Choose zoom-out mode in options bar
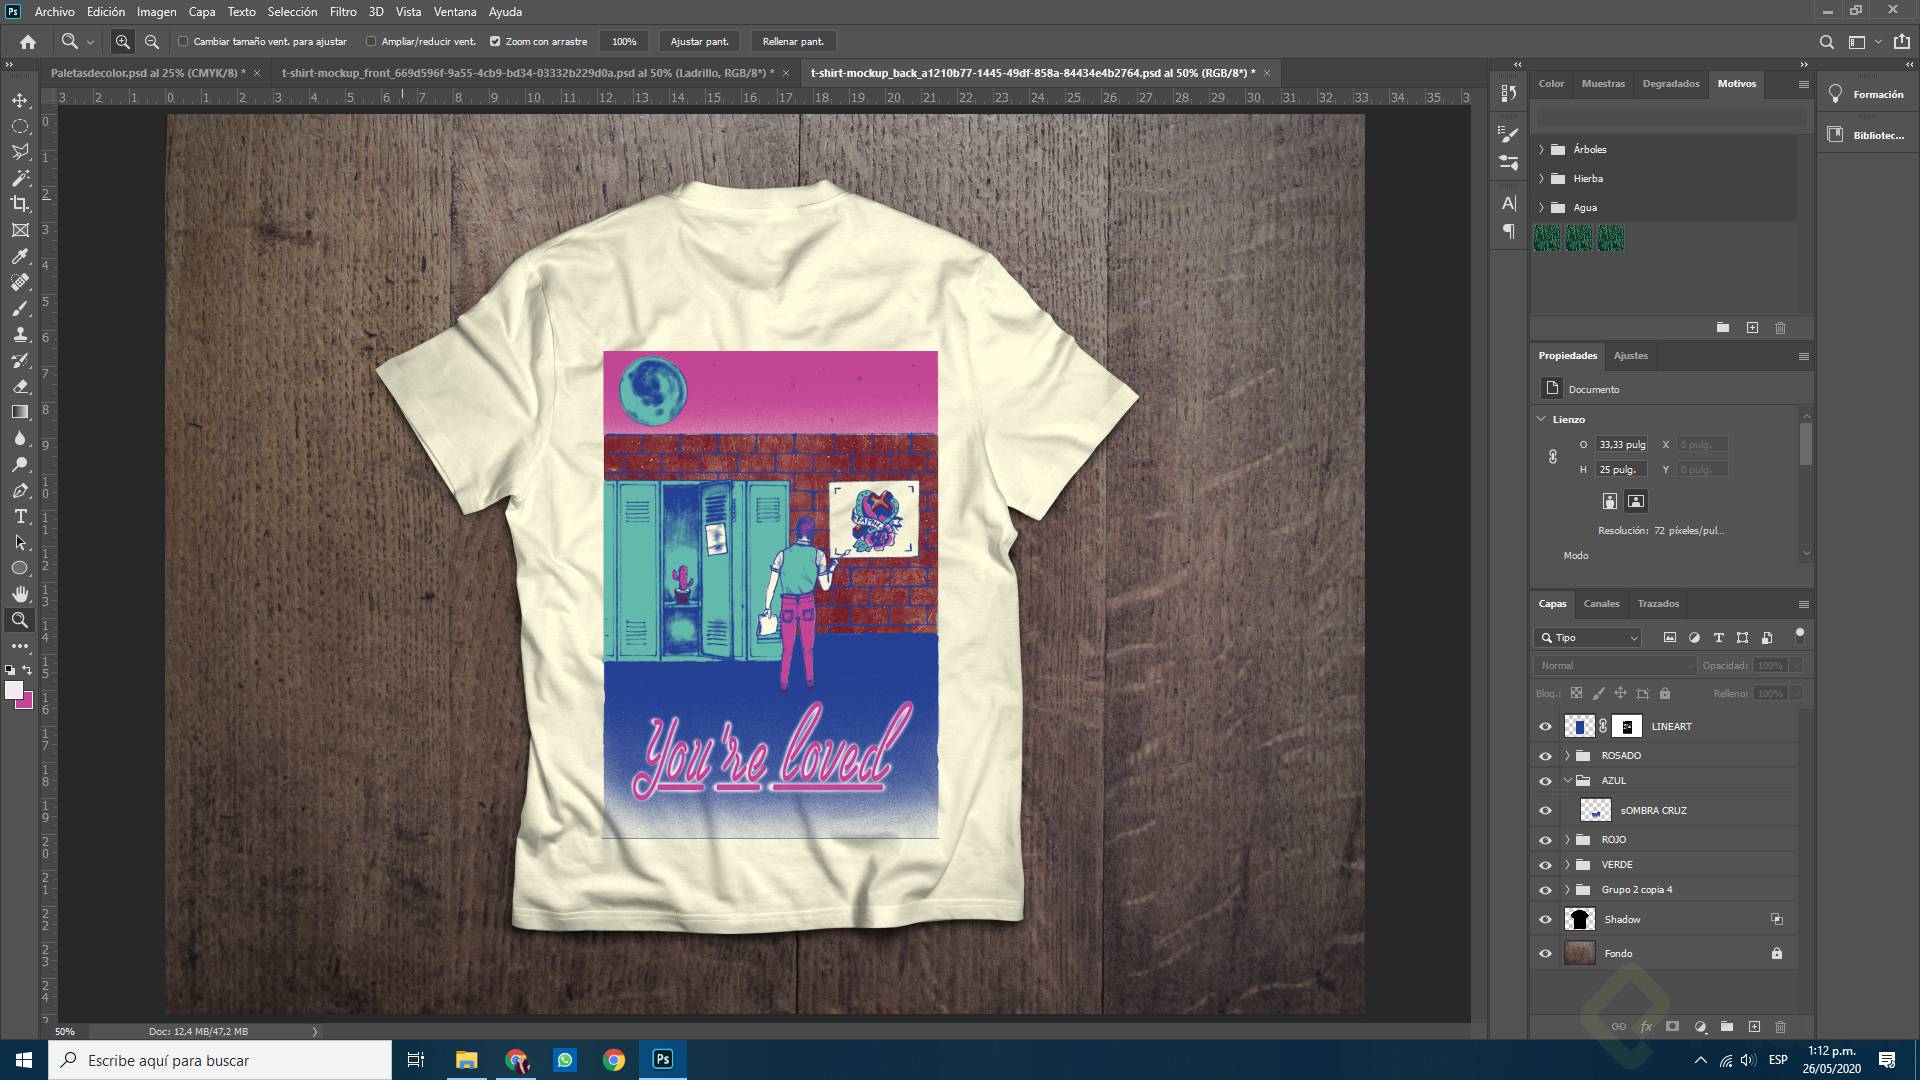The width and height of the screenshot is (1920, 1080). click(152, 42)
